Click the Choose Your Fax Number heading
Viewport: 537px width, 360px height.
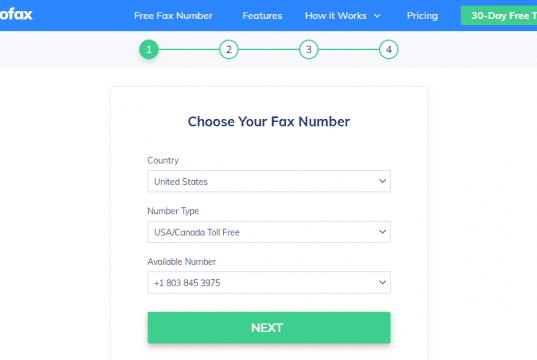(x=269, y=122)
